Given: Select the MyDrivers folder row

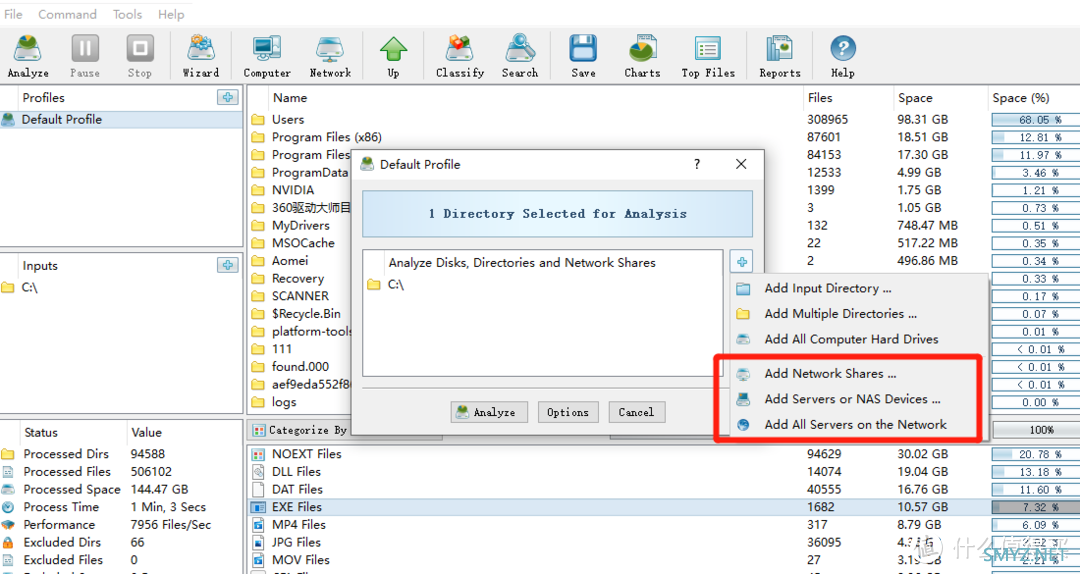Looking at the screenshot, I should (x=300, y=225).
